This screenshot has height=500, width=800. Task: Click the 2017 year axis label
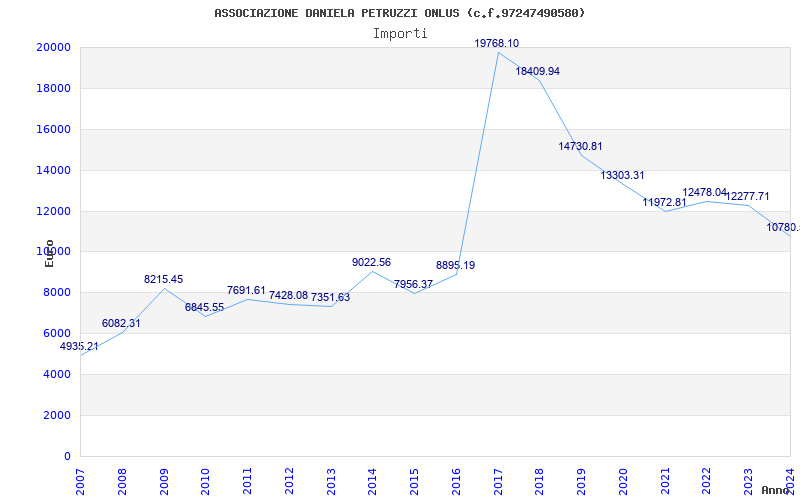click(498, 482)
